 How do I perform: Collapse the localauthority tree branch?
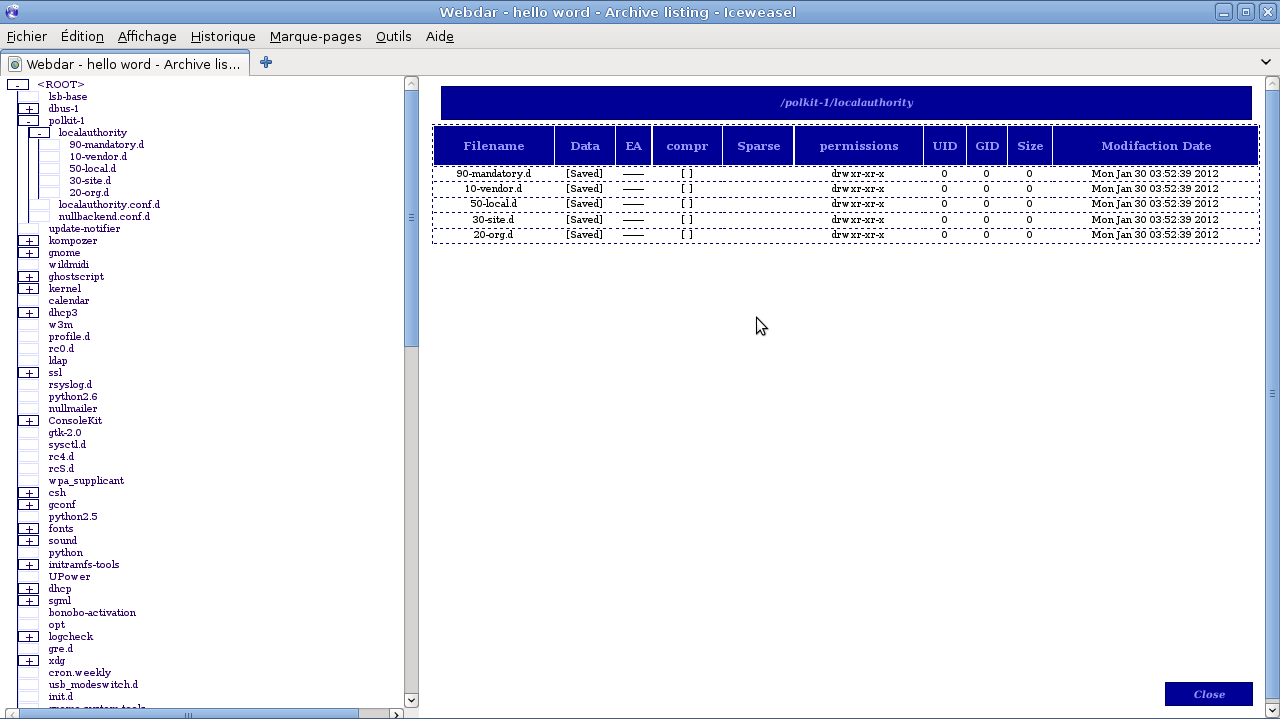click(x=38, y=132)
